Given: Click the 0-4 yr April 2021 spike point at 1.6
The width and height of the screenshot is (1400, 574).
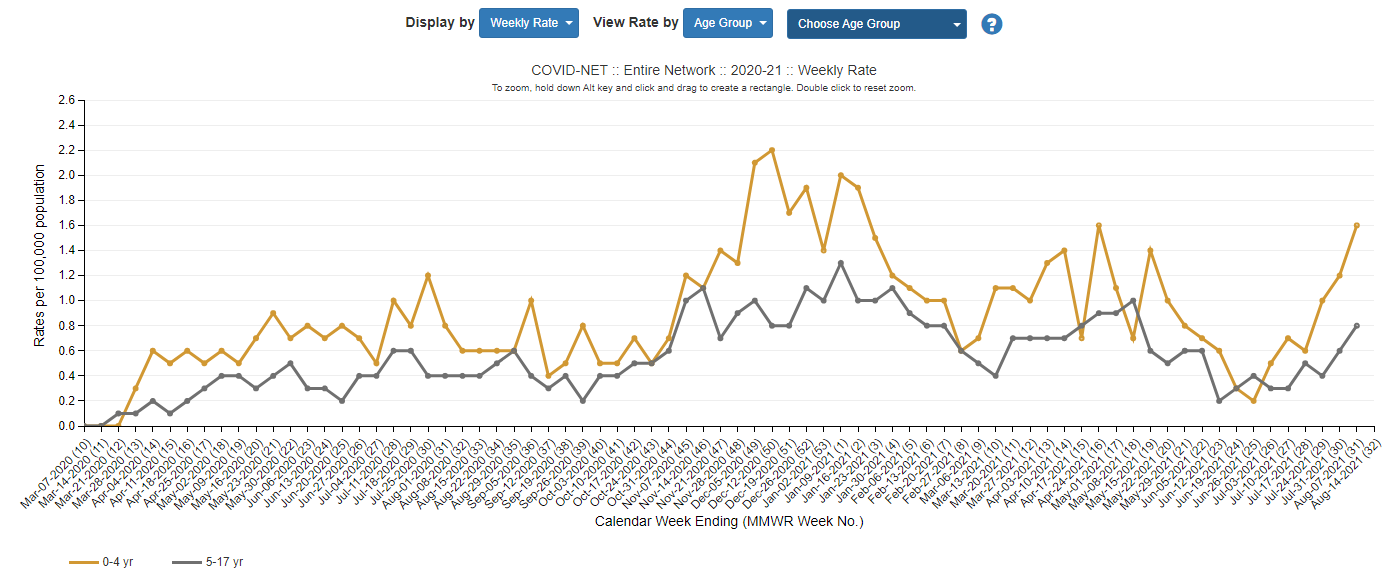Looking at the screenshot, I should [1099, 225].
